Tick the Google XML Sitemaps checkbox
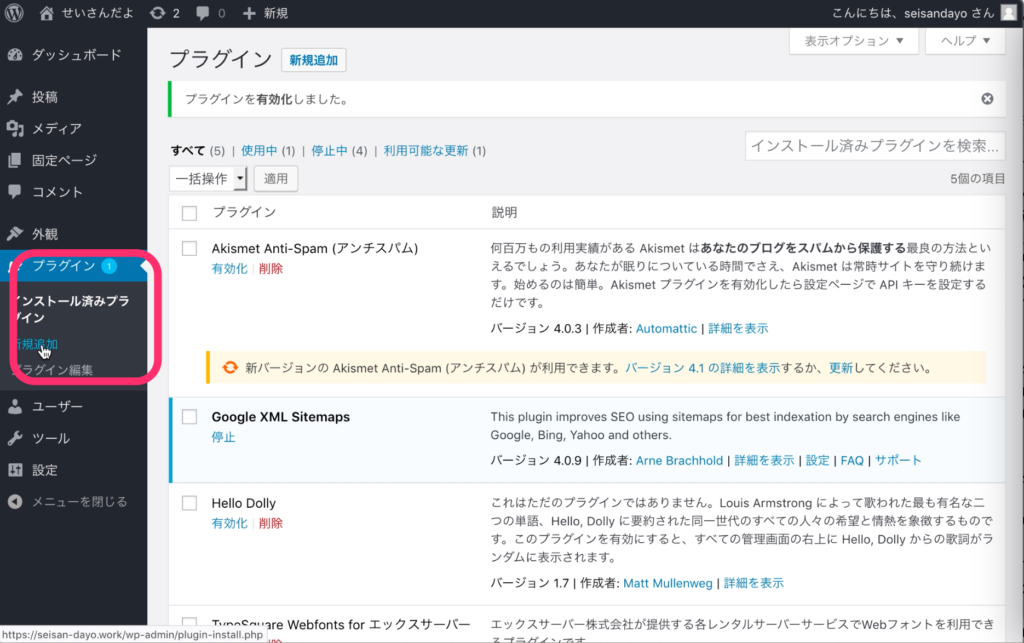The height and width of the screenshot is (643, 1024). click(x=190, y=417)
